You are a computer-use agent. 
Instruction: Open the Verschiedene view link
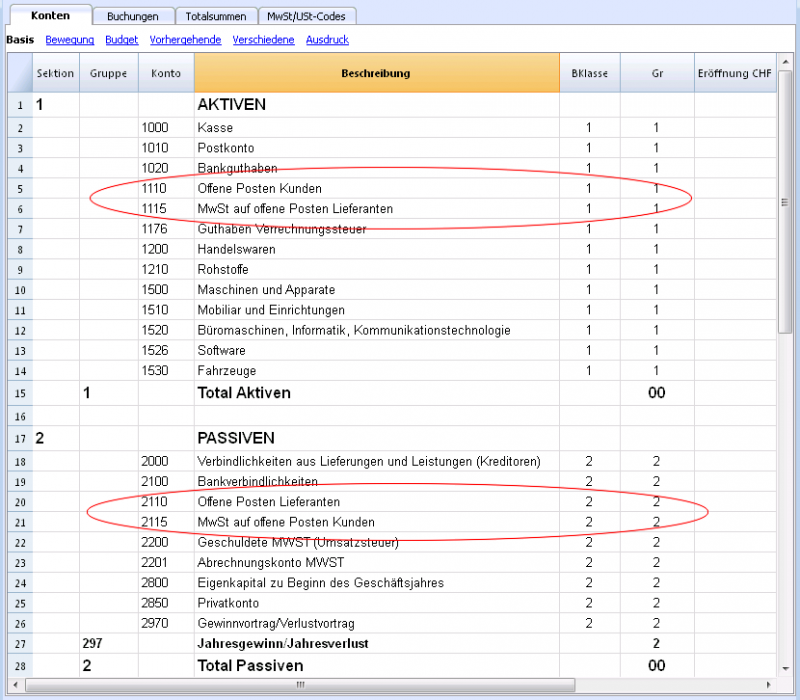(x=263, y=40)
